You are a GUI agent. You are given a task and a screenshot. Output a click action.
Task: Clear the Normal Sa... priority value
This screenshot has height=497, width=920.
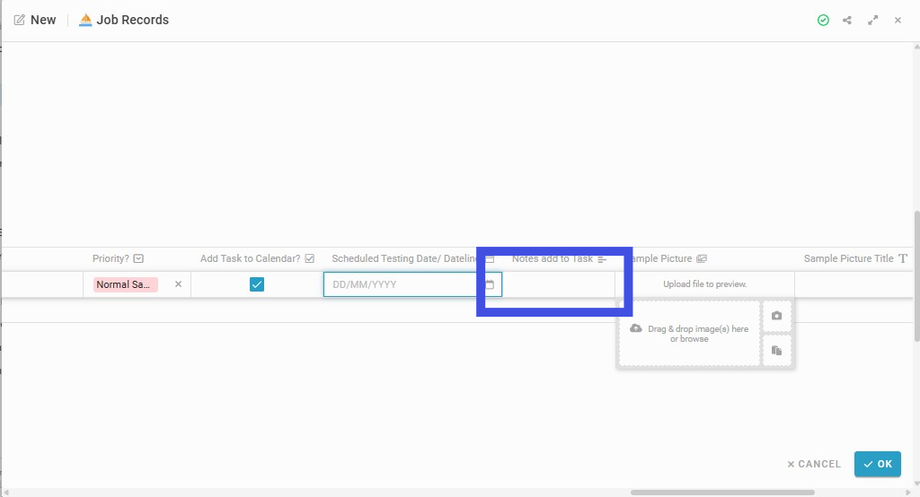click(178, 284)
